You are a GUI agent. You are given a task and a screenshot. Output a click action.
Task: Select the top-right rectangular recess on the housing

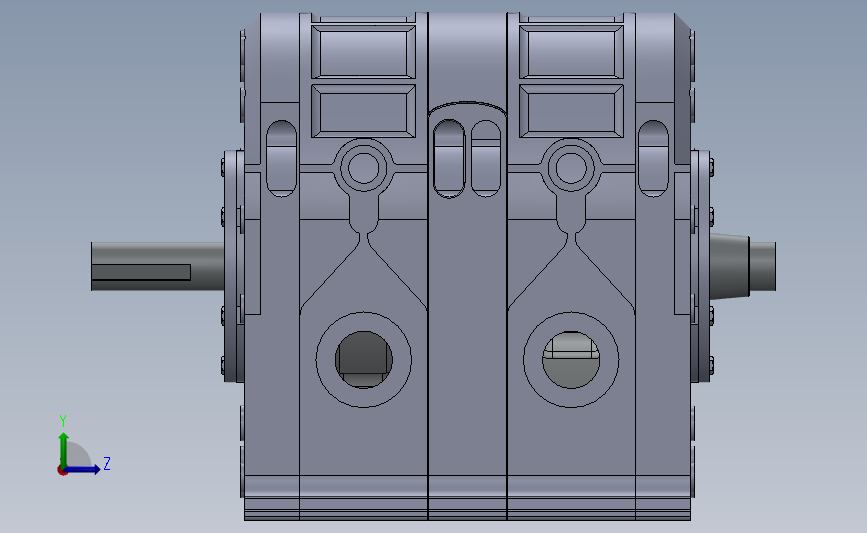click(x=571, y=51)
